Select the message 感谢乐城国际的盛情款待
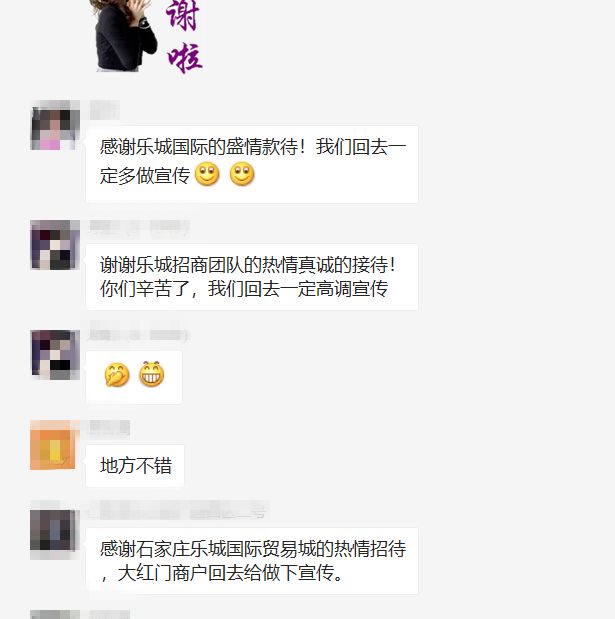 pyautogui.click(x=252, y=164)
